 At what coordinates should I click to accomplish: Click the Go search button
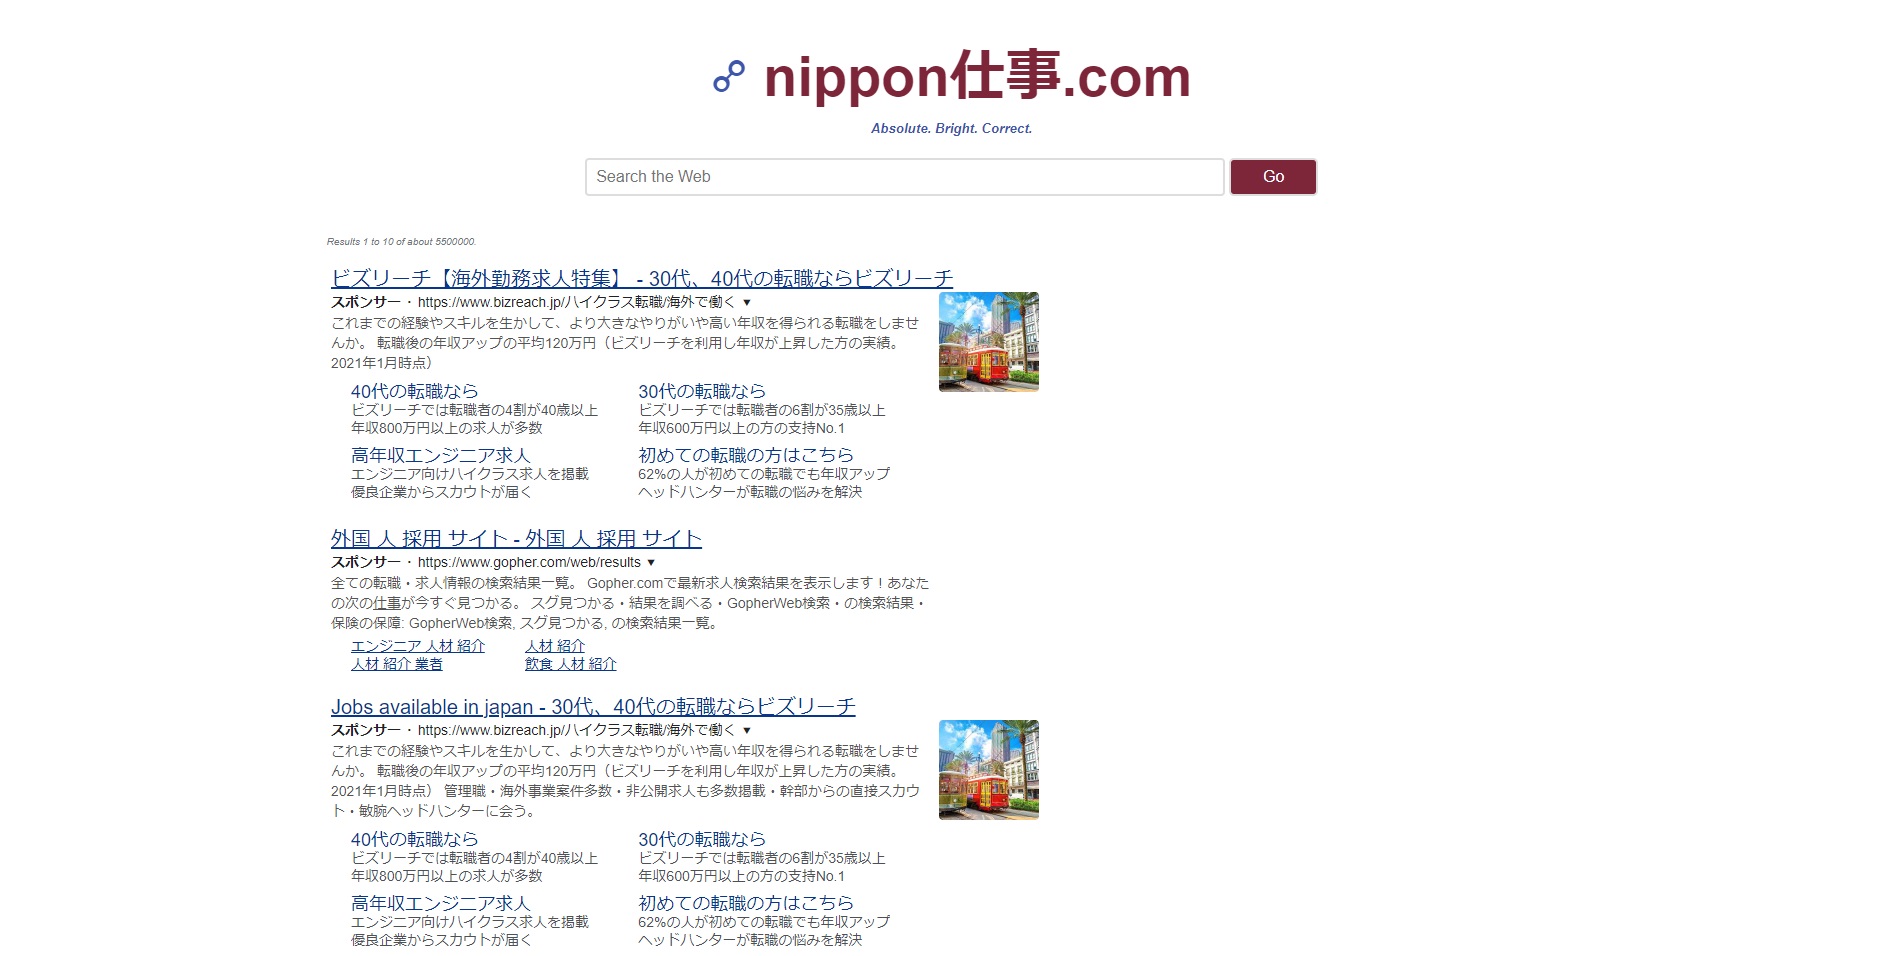coord(1273,177)
